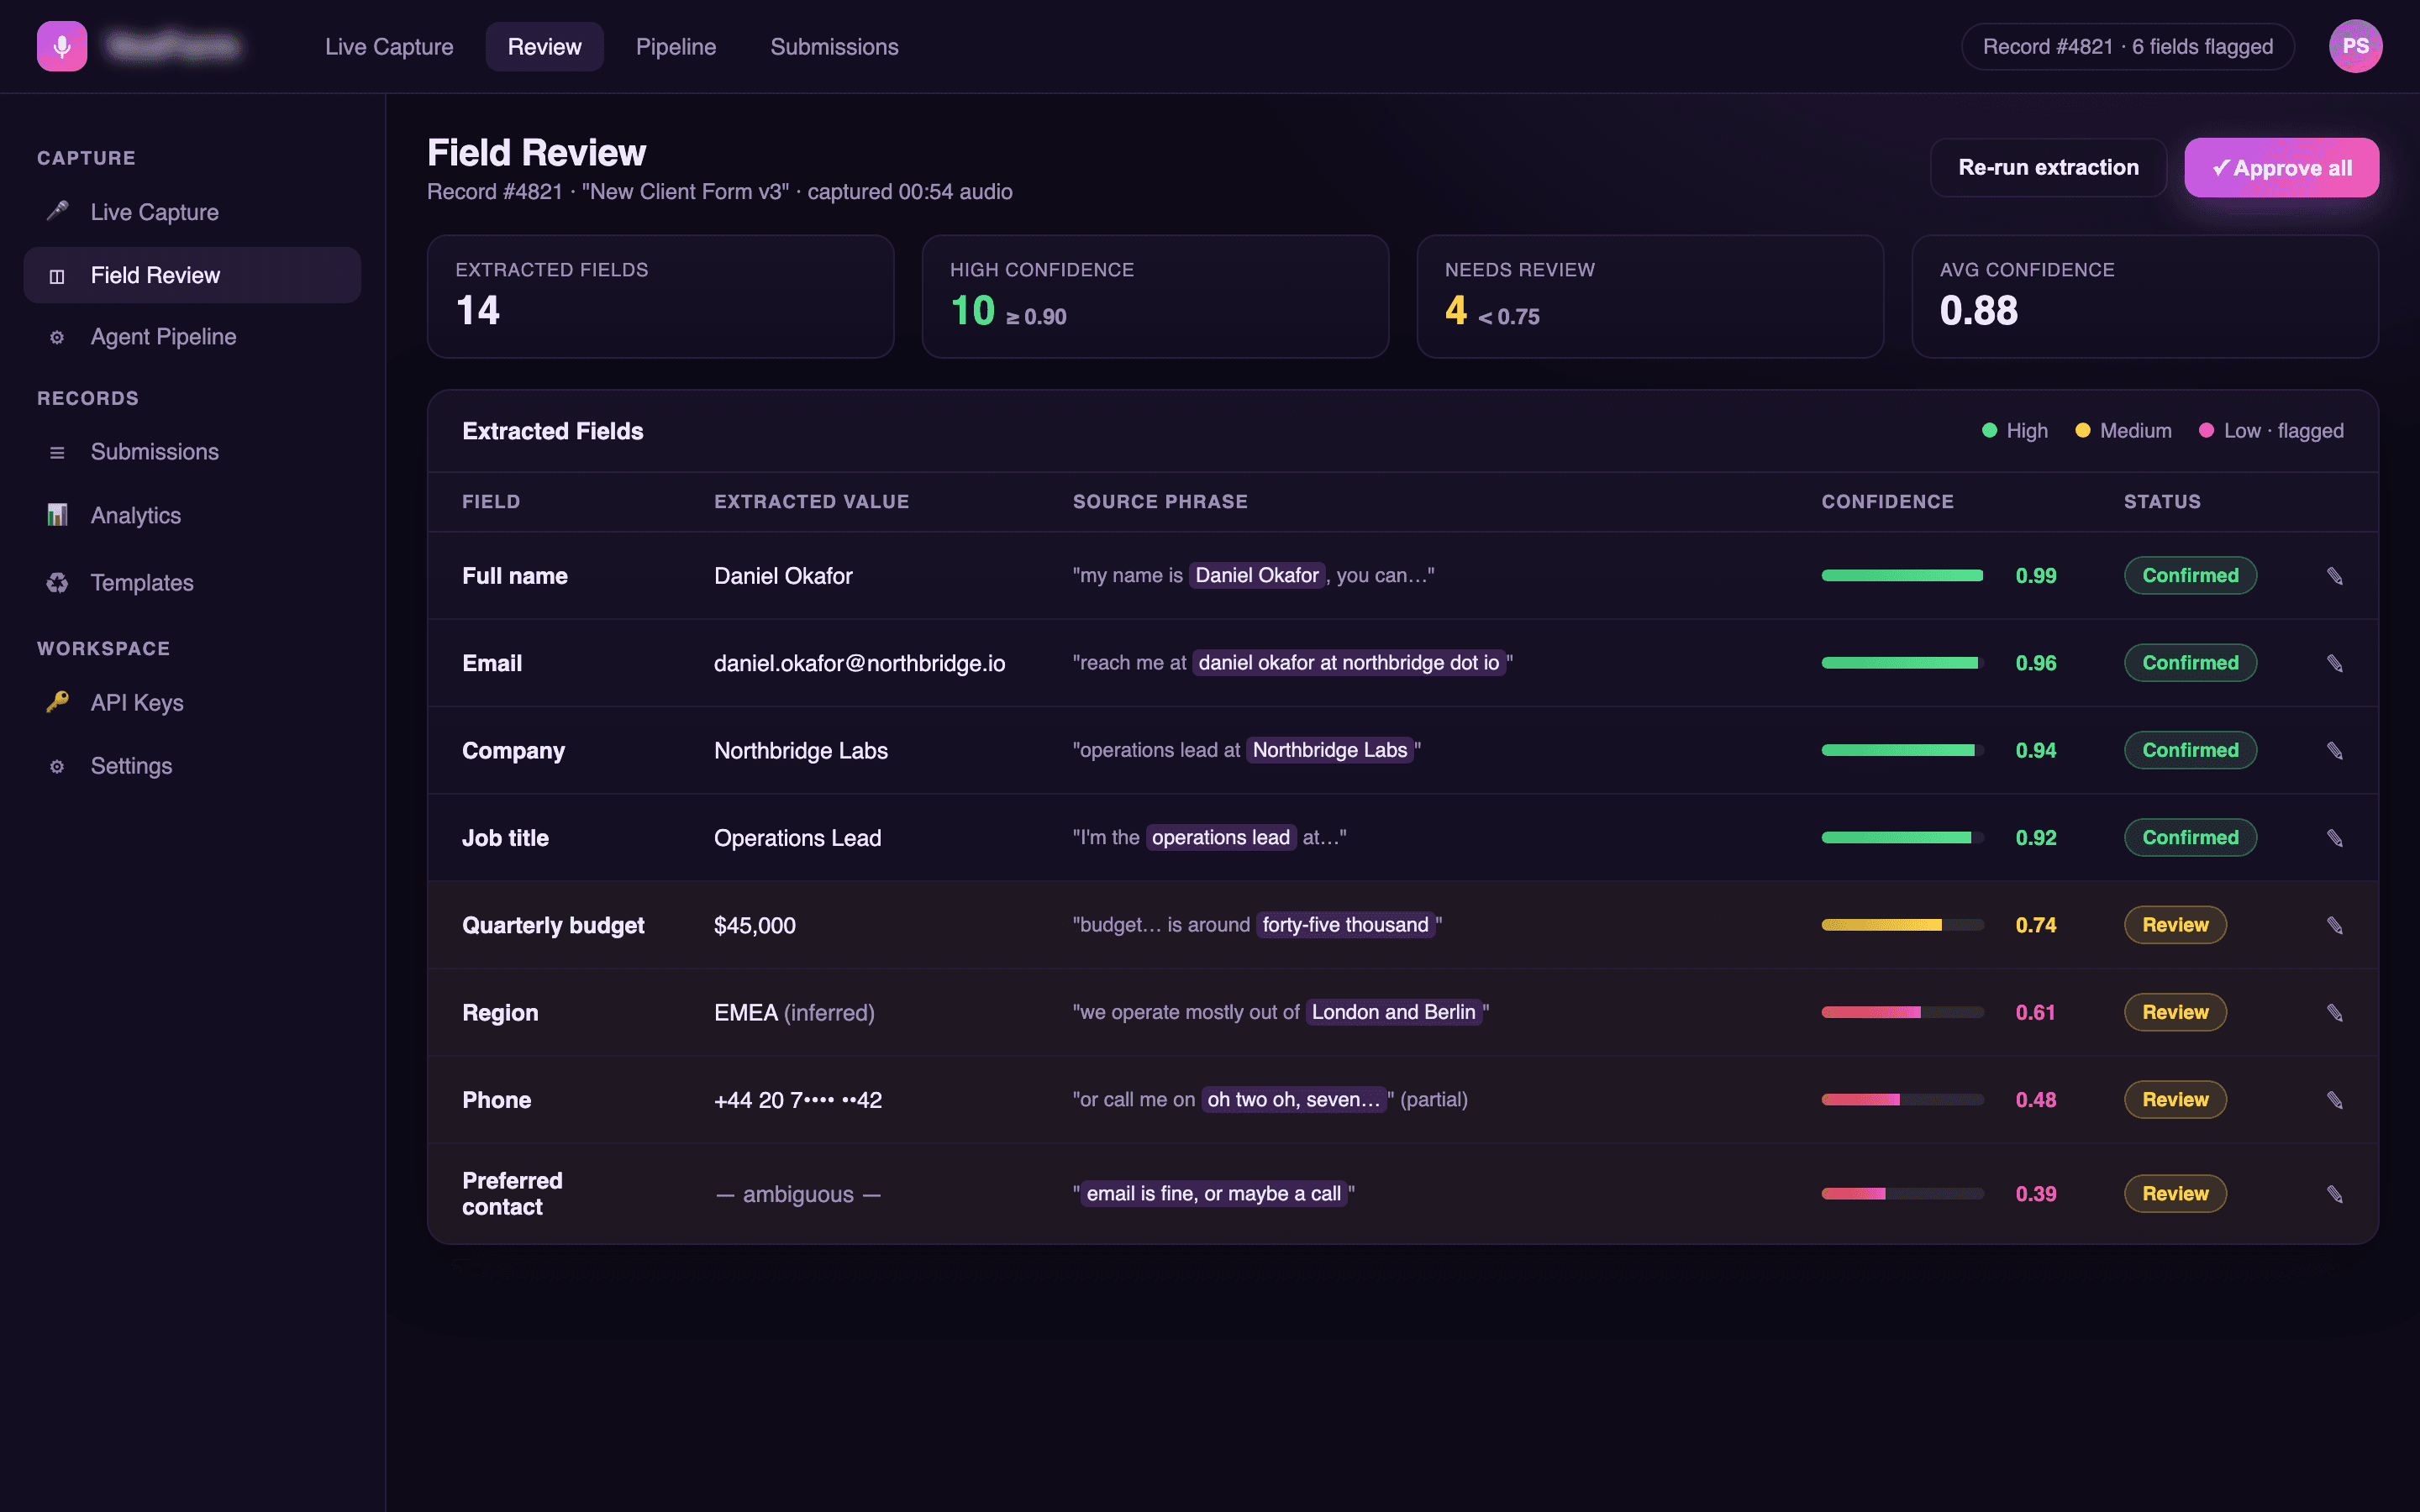Viewport: 2420px width, 1512px height.
Task: Click edit pencil for Job title row
Action: [2334, 837]
